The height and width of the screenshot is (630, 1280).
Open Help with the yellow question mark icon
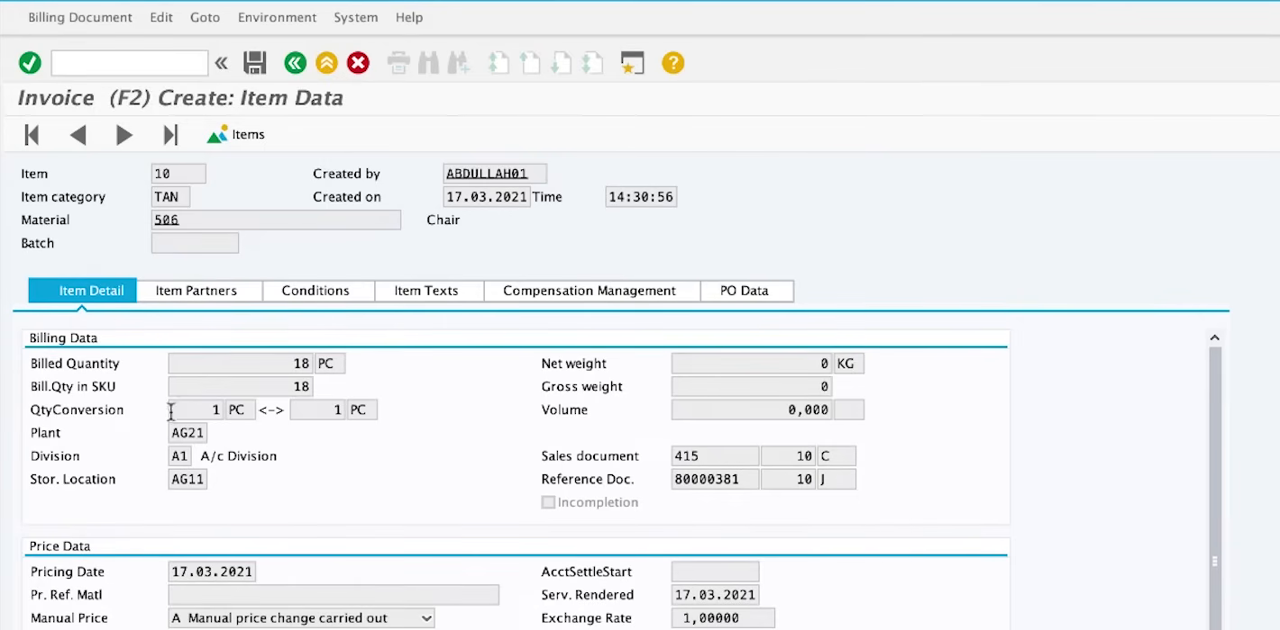673,63
